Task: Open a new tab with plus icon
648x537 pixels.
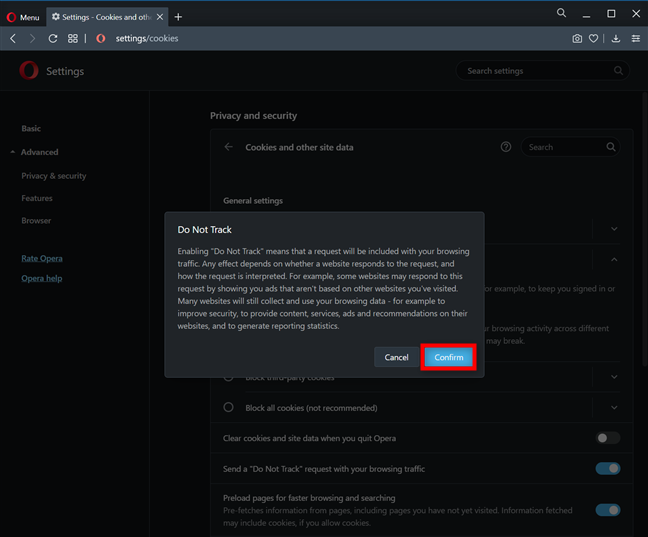Action: pyautogui.click(x=178, y=17)
